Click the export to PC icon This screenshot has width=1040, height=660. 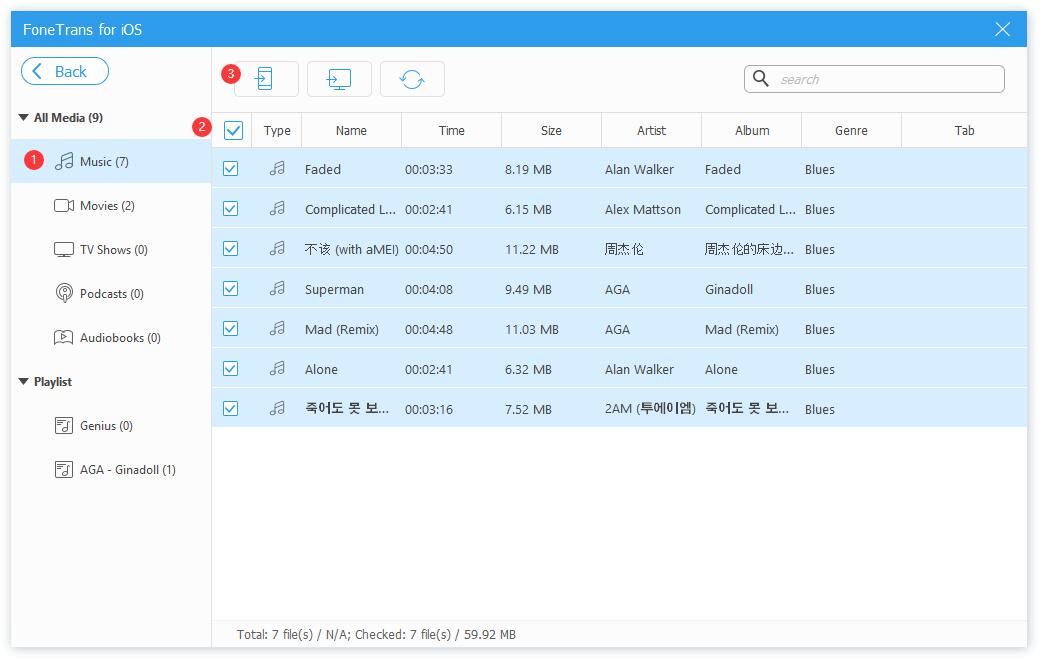339,79
